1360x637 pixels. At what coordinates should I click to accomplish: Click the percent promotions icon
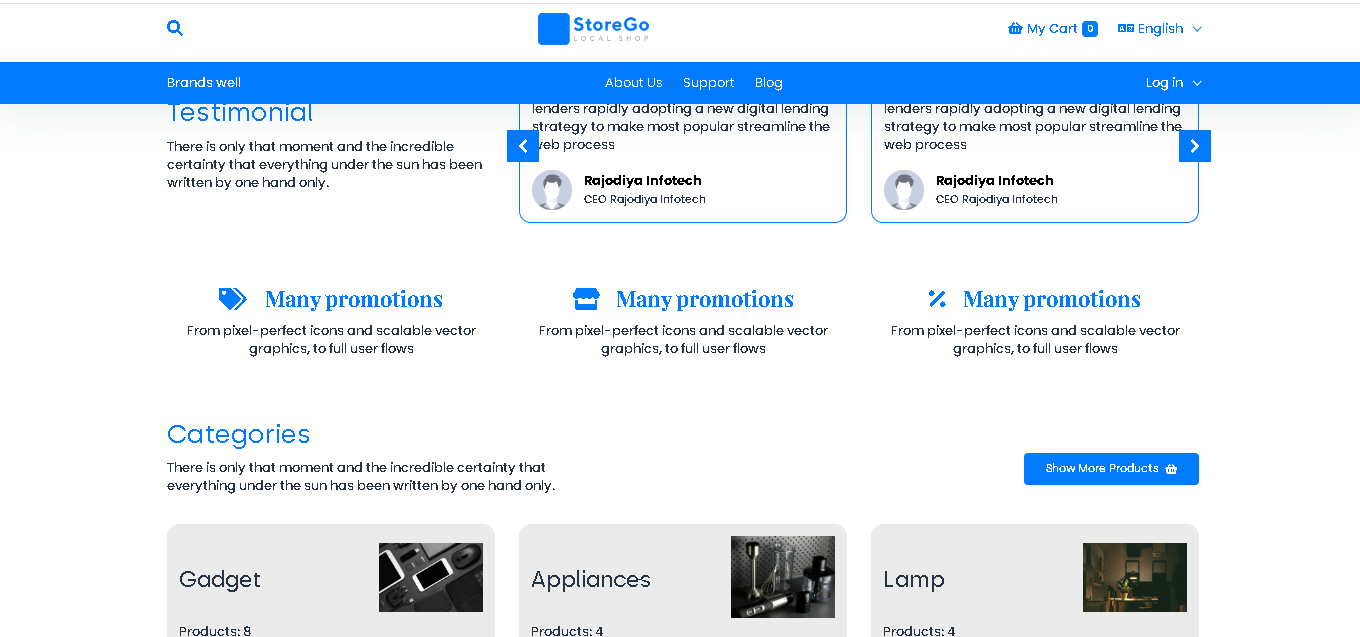[937, 299]
